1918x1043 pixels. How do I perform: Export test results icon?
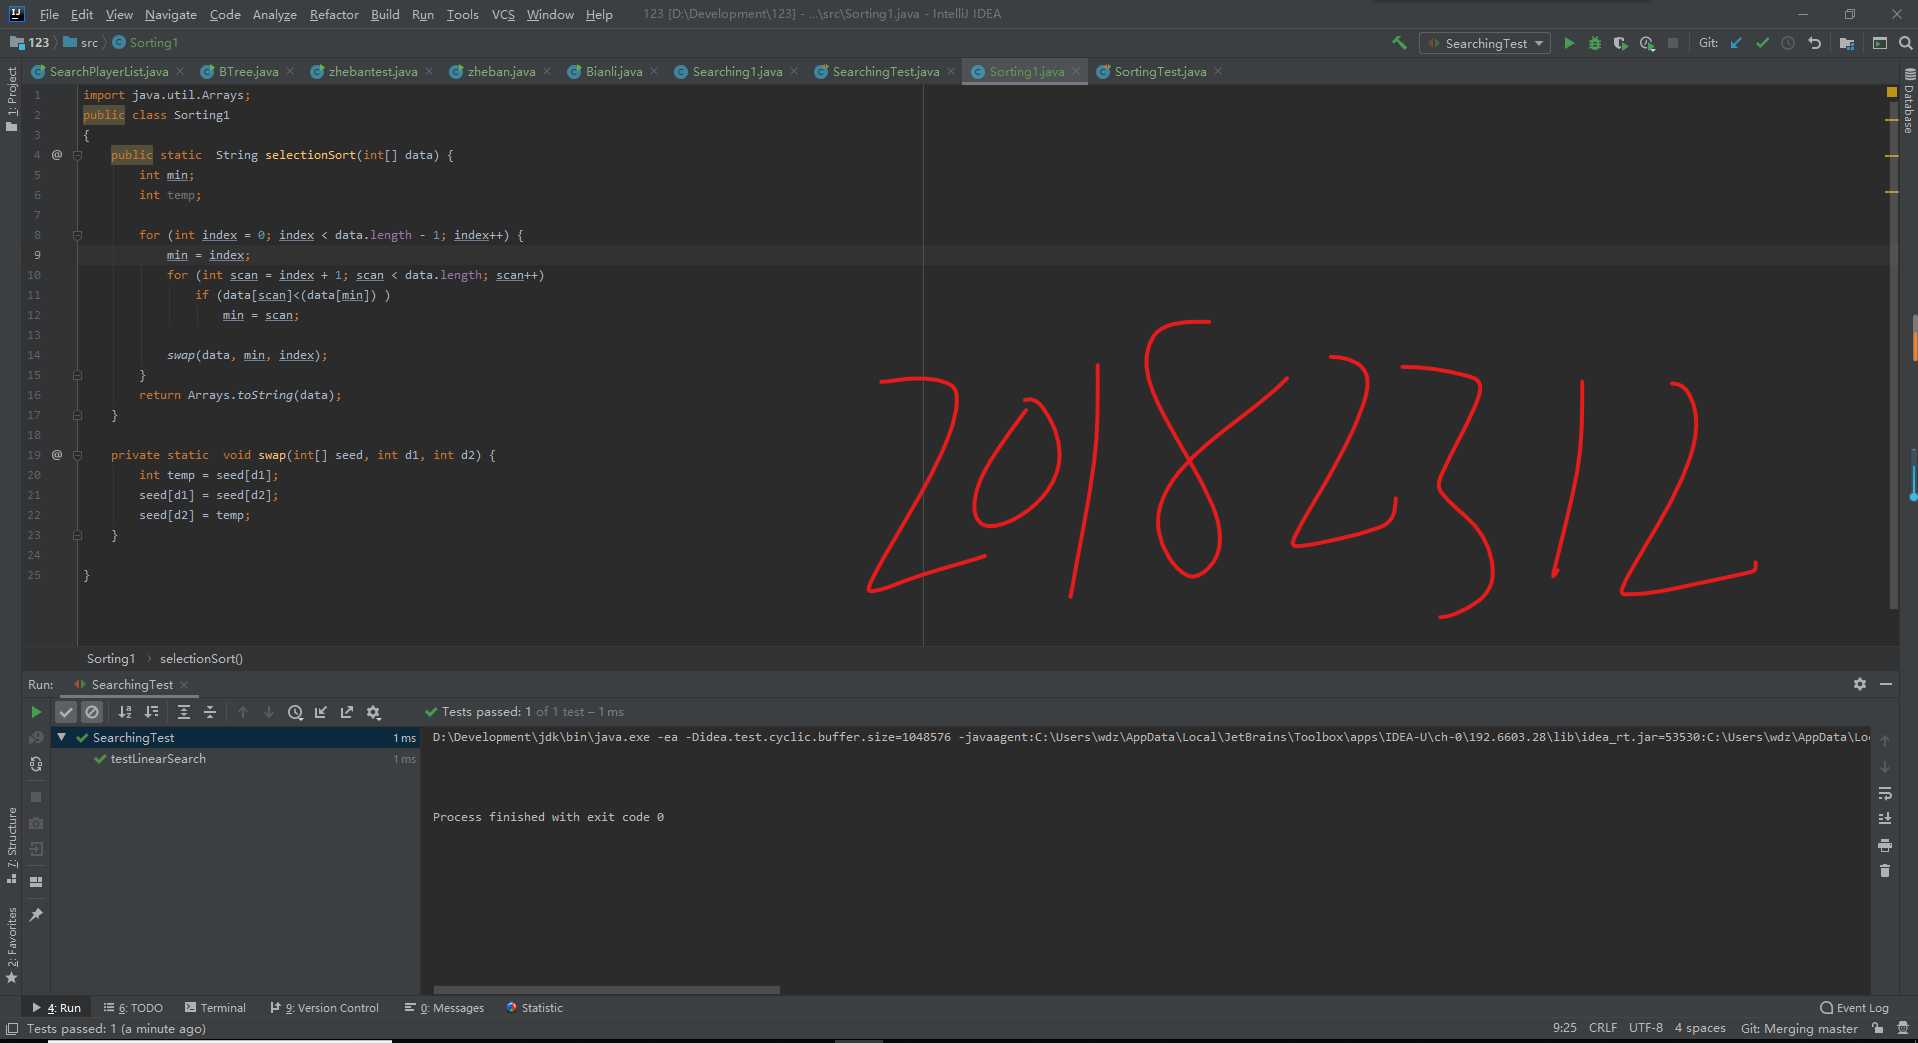click(347, 712)
